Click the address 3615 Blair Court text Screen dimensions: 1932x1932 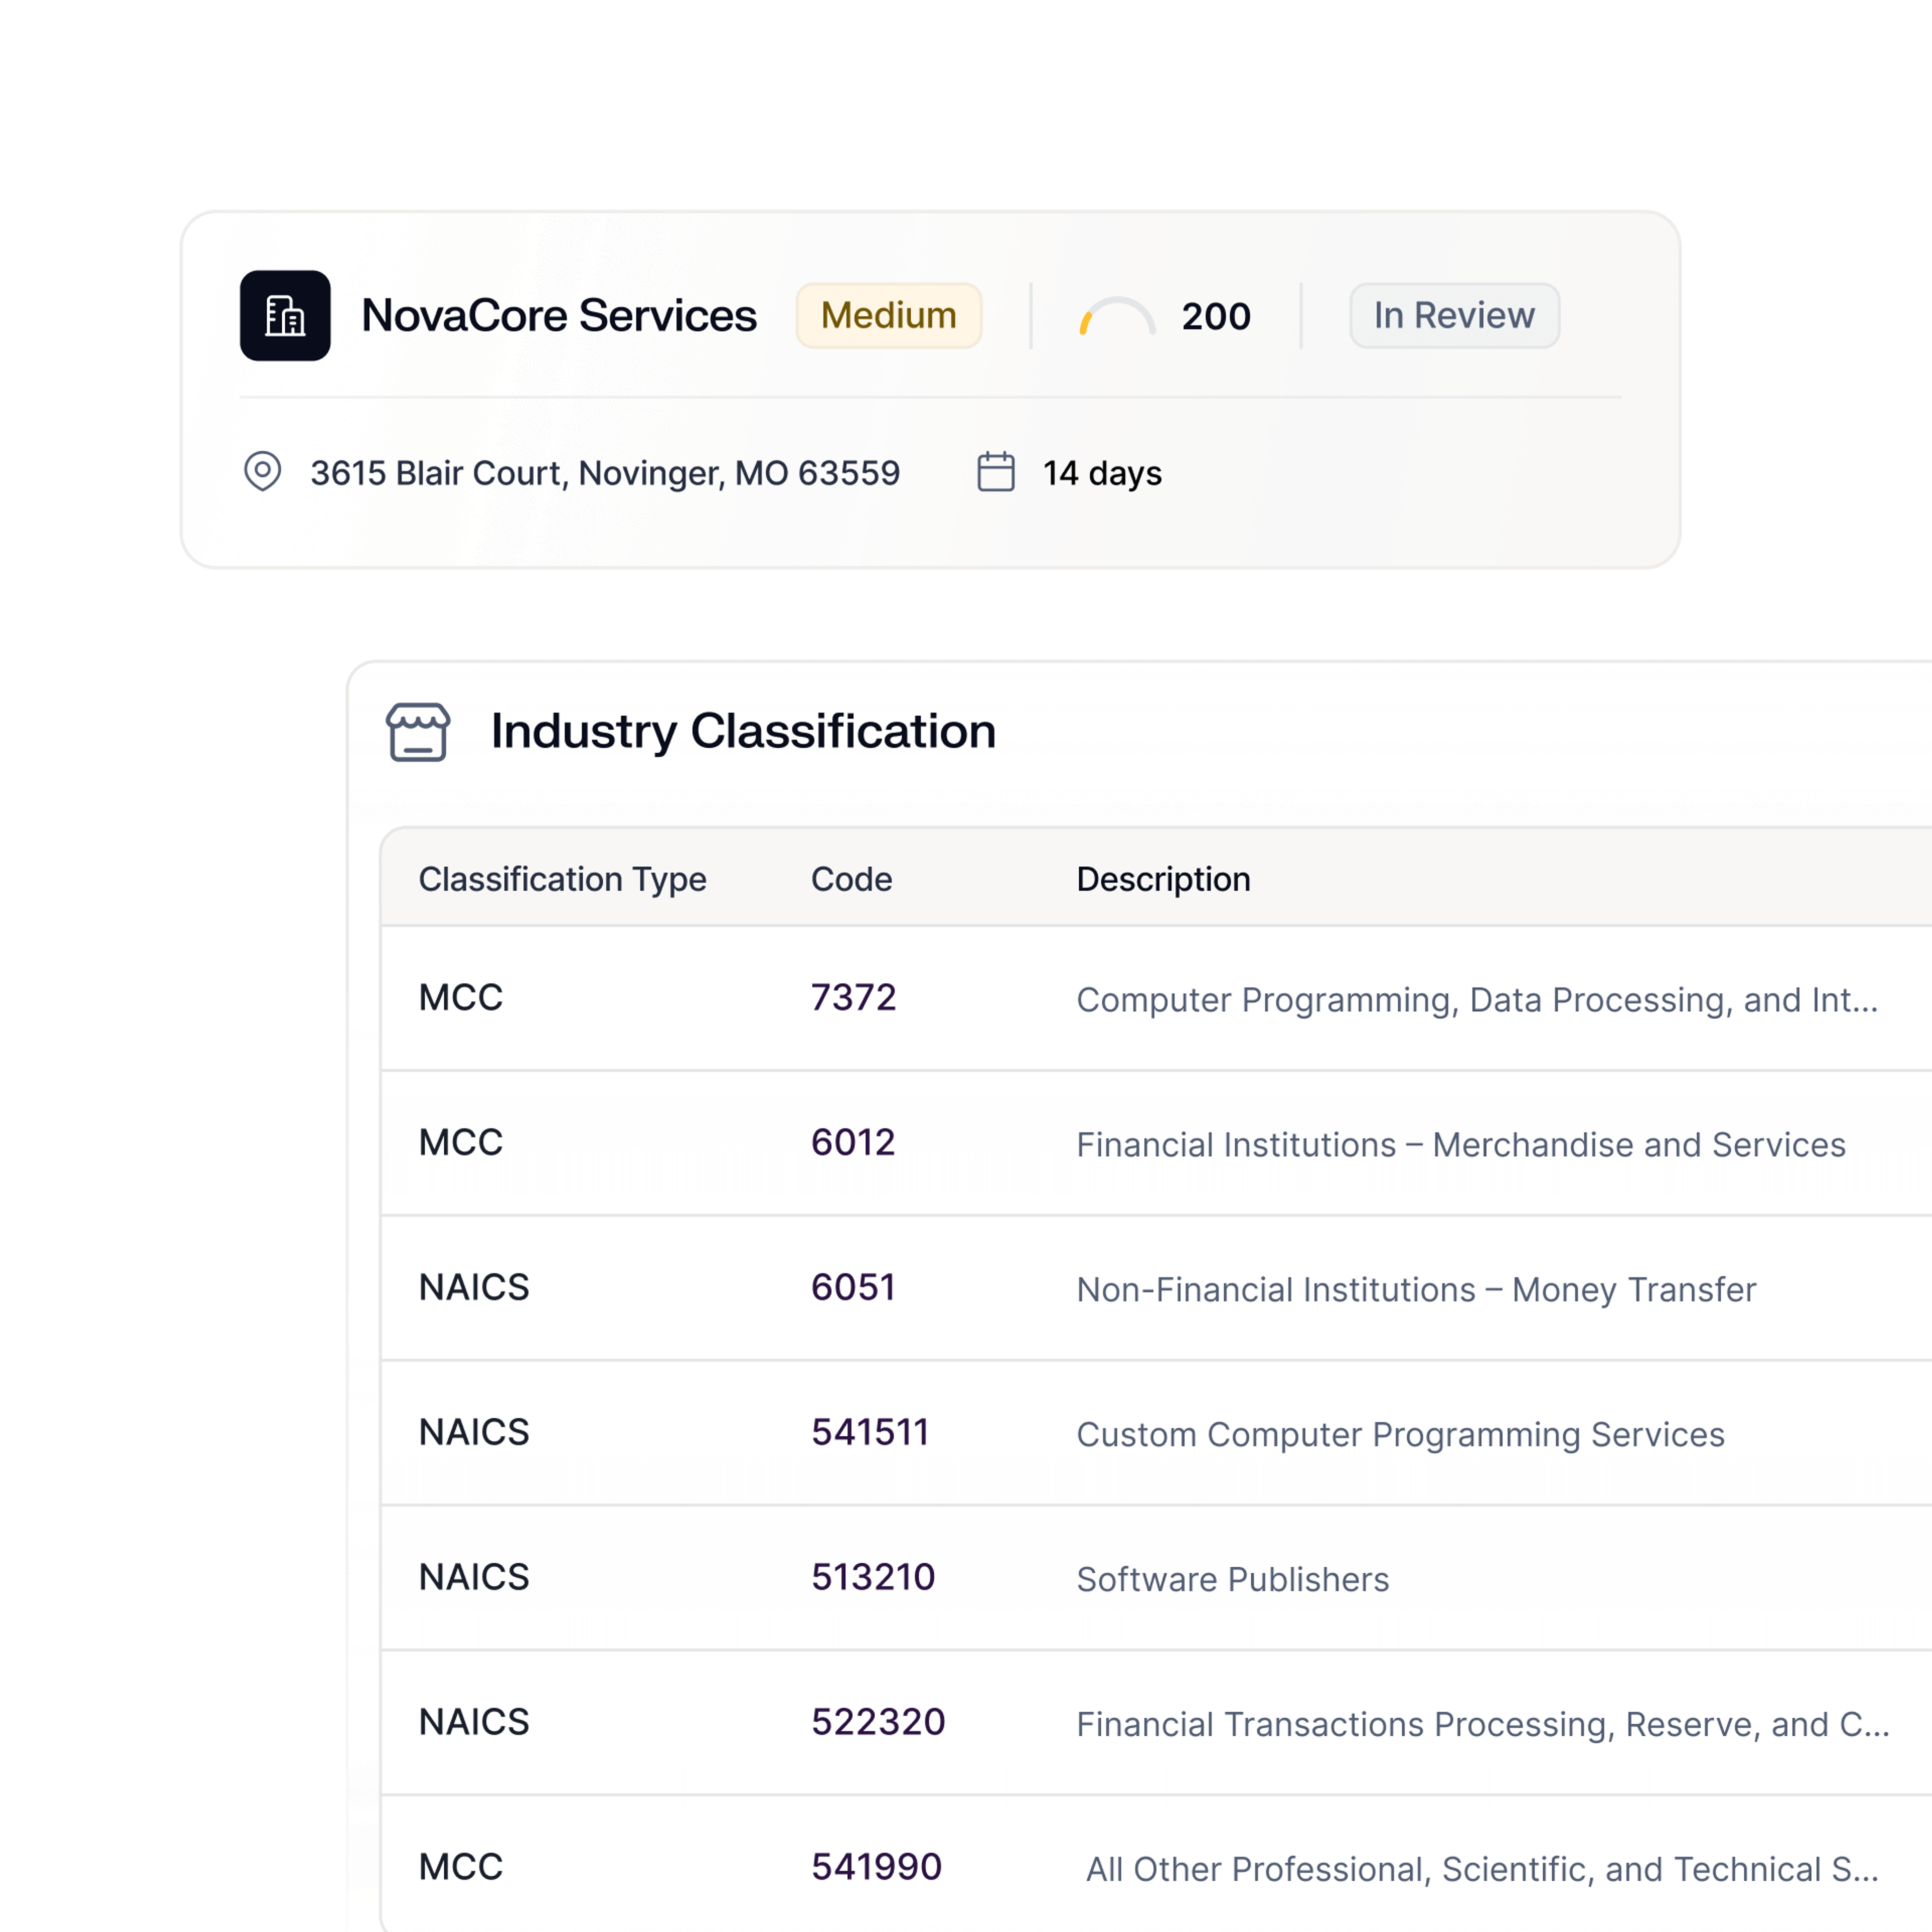pos(605,473)
